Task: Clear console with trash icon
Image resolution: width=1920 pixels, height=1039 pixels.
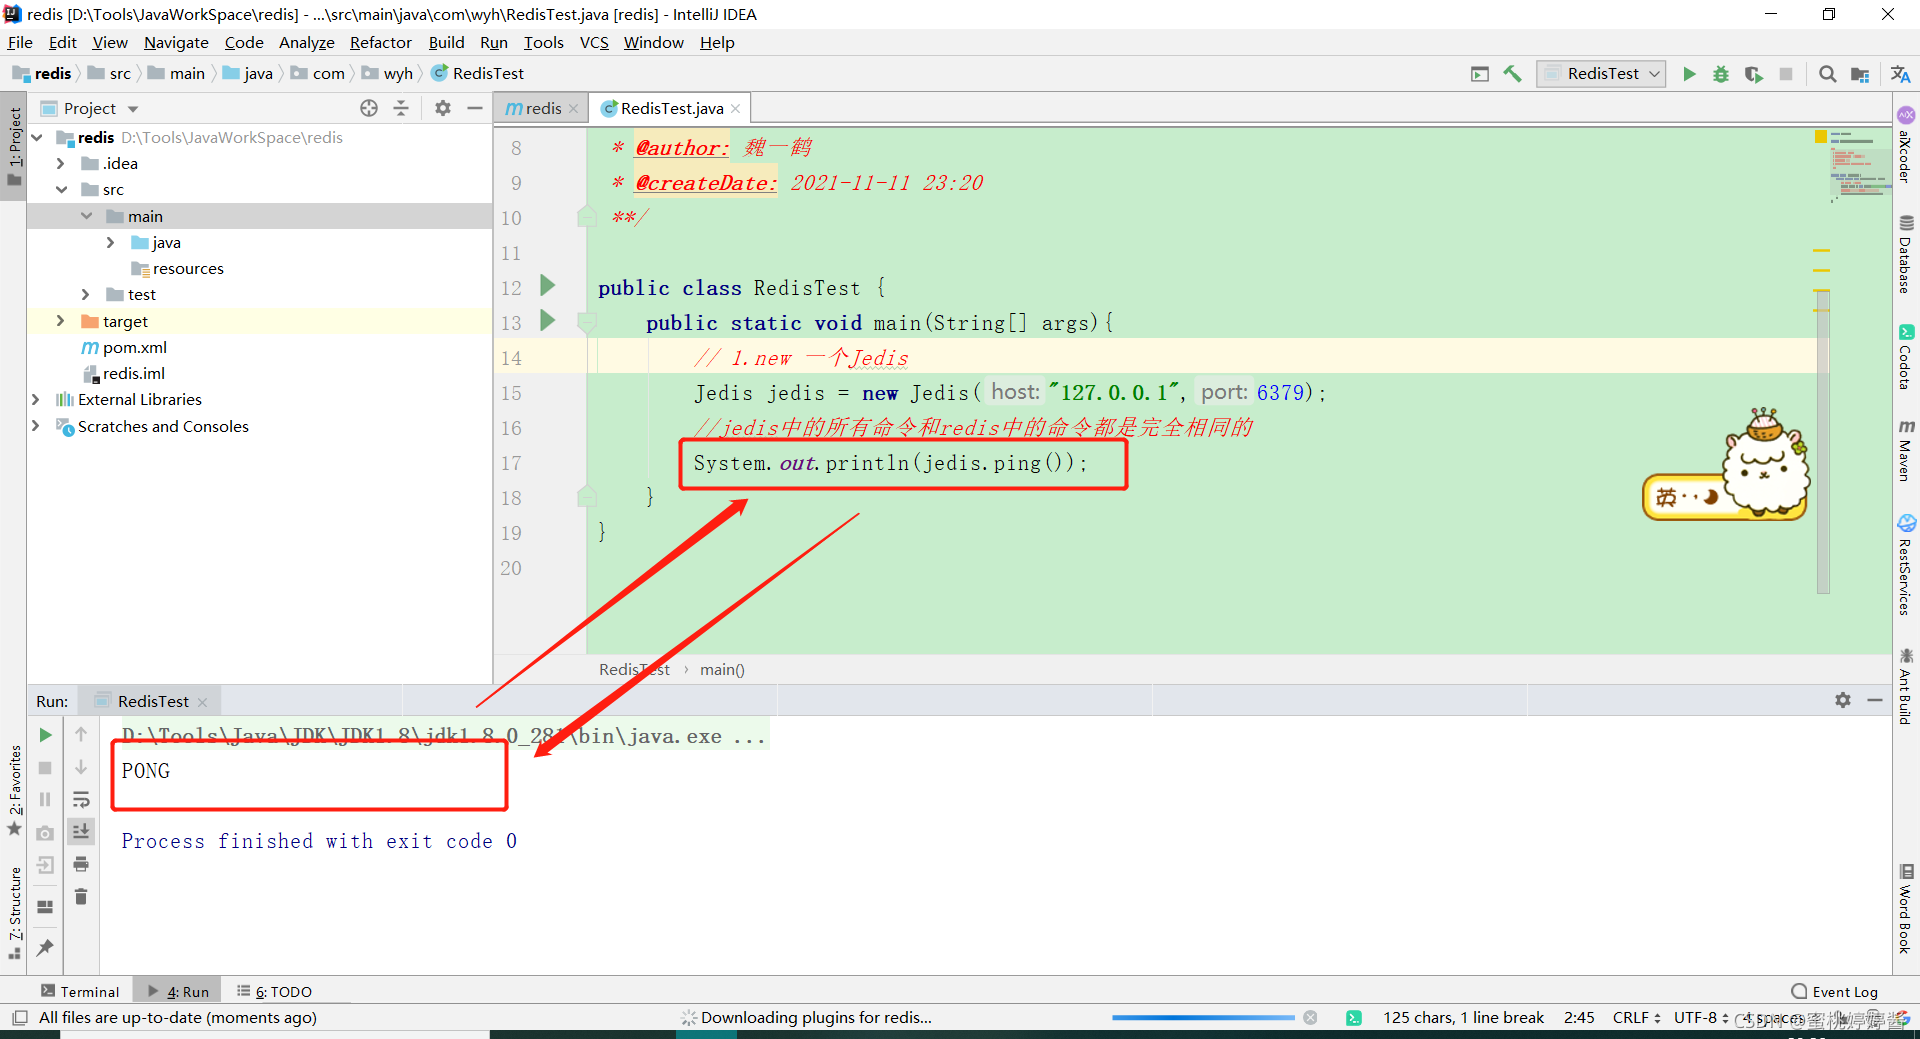Action: [x=81, y=896]
